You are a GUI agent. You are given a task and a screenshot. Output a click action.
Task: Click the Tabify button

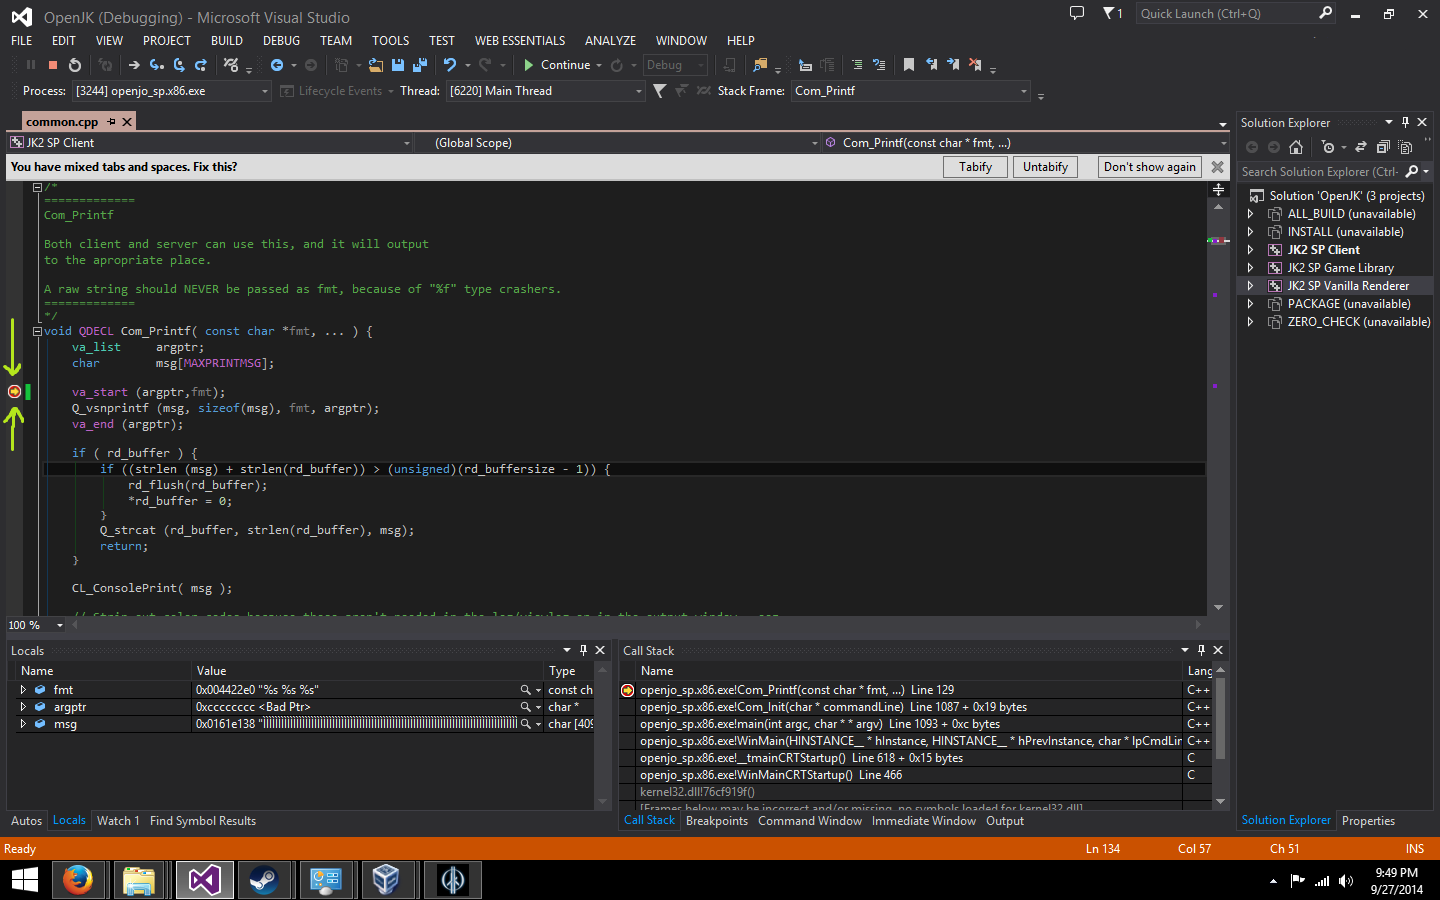coord(975,167)
